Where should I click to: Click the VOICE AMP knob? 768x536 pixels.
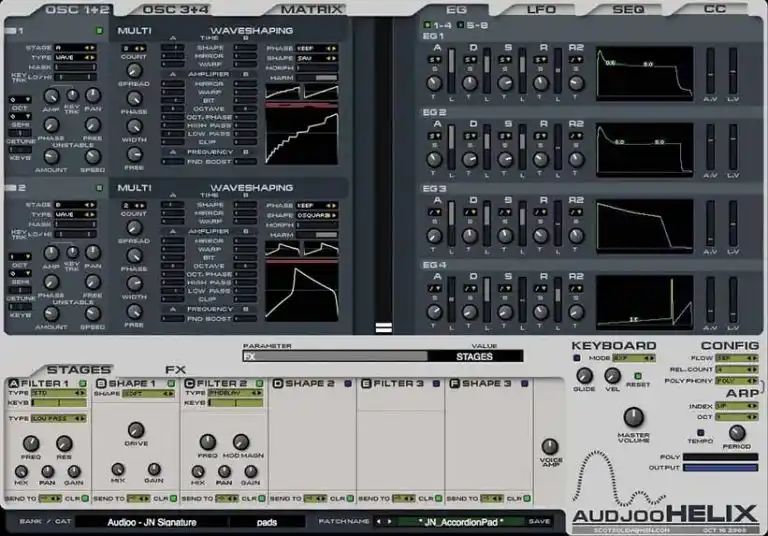pos(550,446)
